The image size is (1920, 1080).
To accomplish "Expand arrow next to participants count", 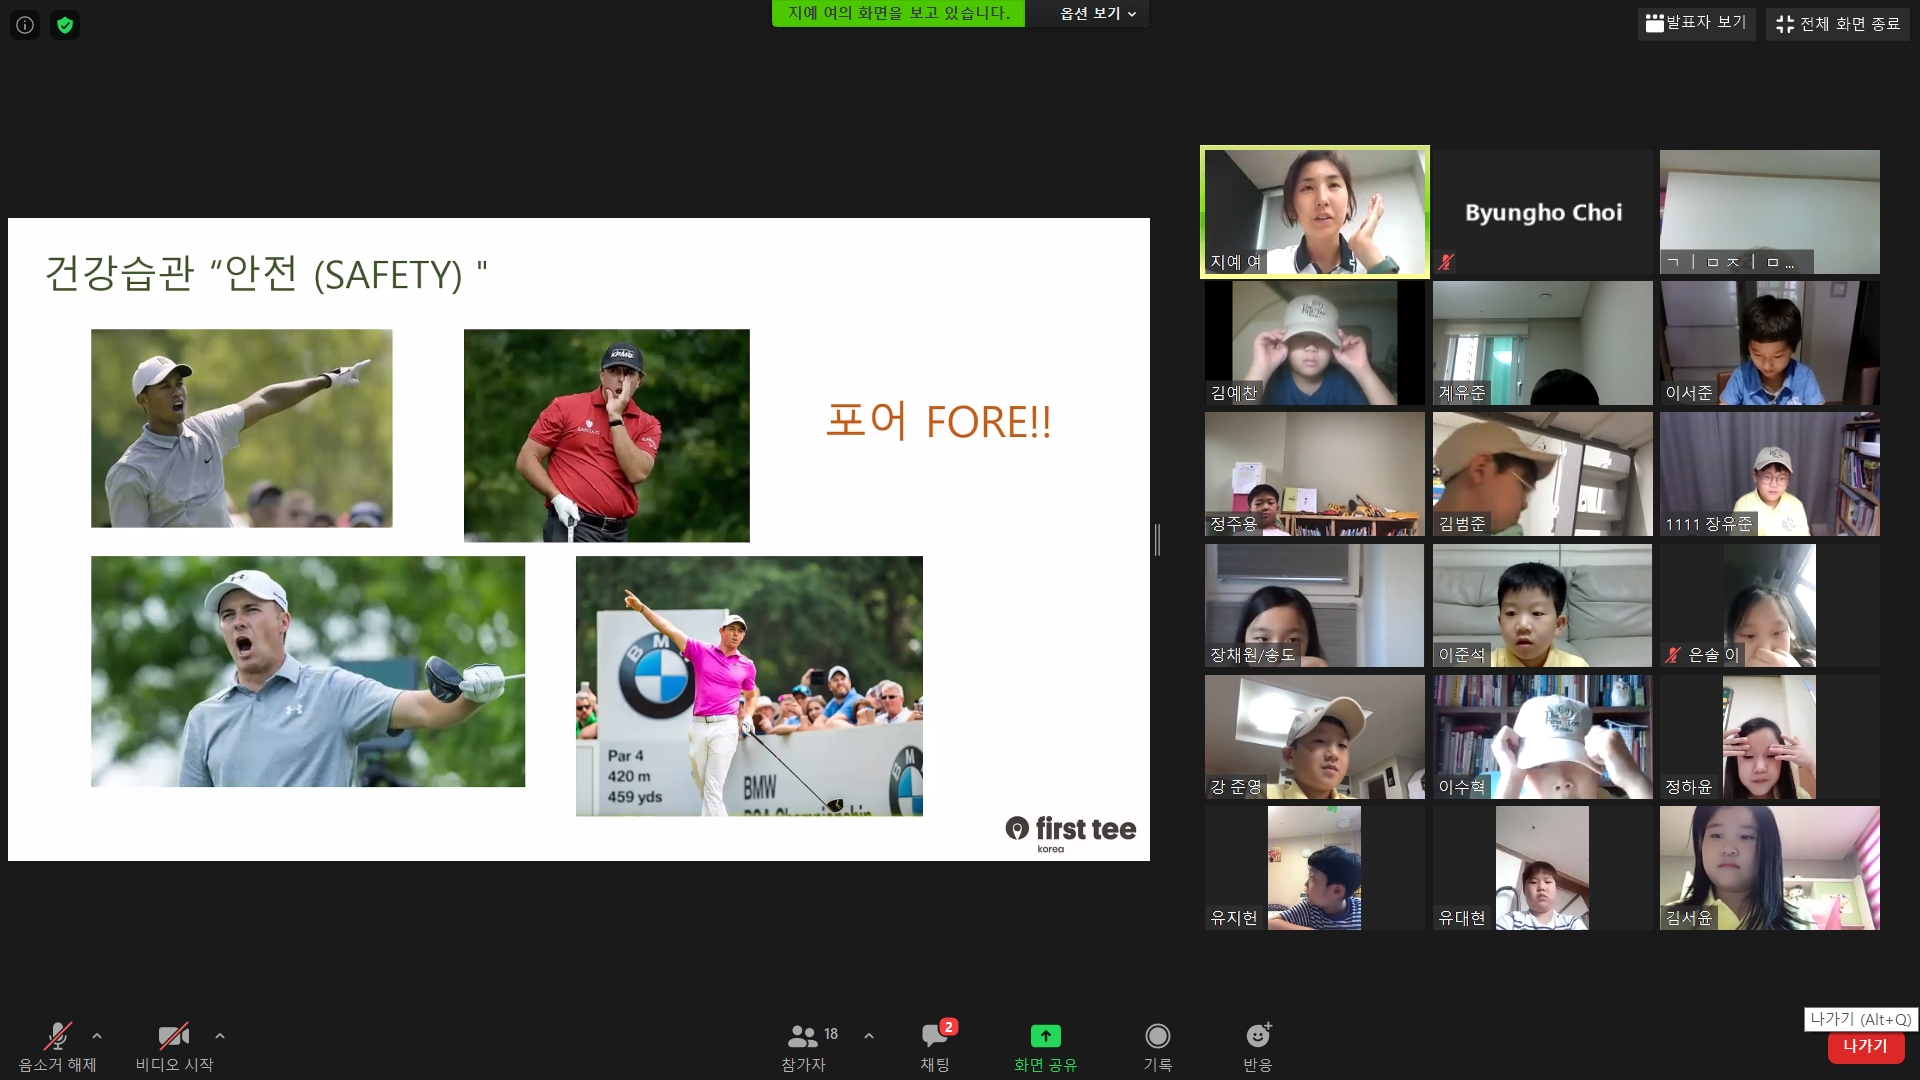I will tap(869, 1036).
